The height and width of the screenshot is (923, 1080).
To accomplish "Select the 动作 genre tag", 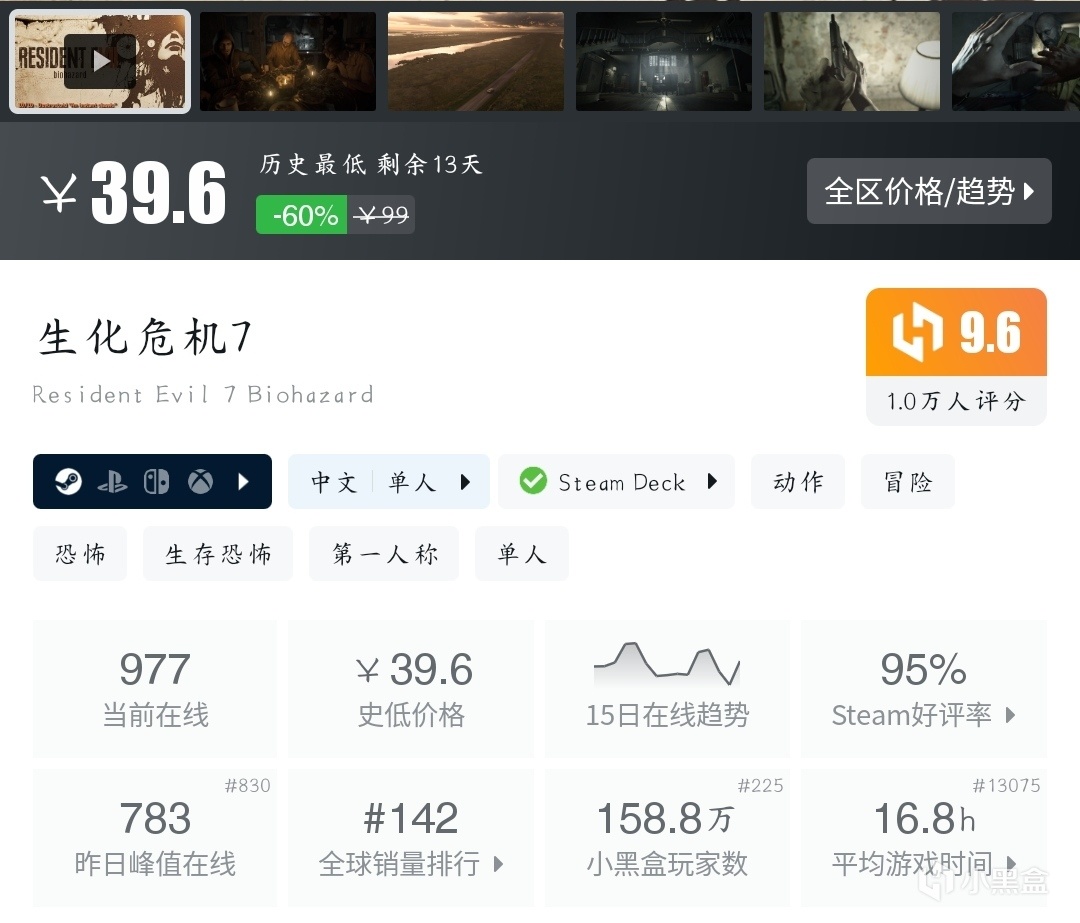I will (798, 481).
